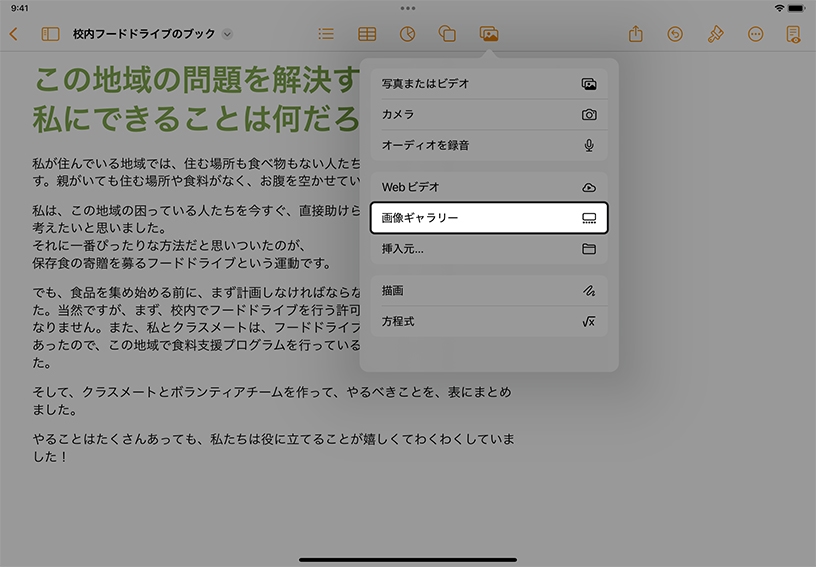Close the media insert menu icon

489,34
